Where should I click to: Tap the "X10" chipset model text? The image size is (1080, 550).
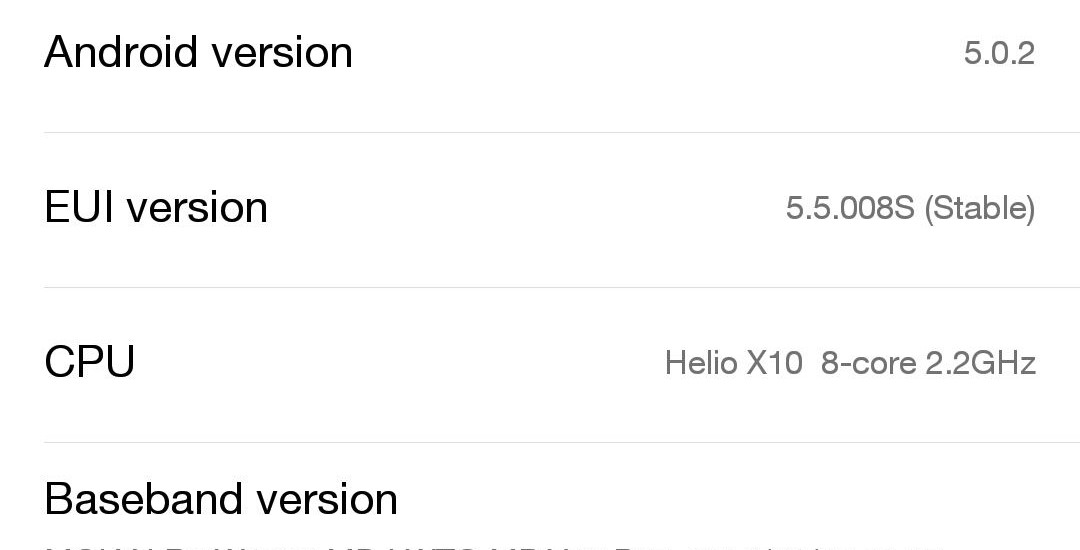pos(774,363)
